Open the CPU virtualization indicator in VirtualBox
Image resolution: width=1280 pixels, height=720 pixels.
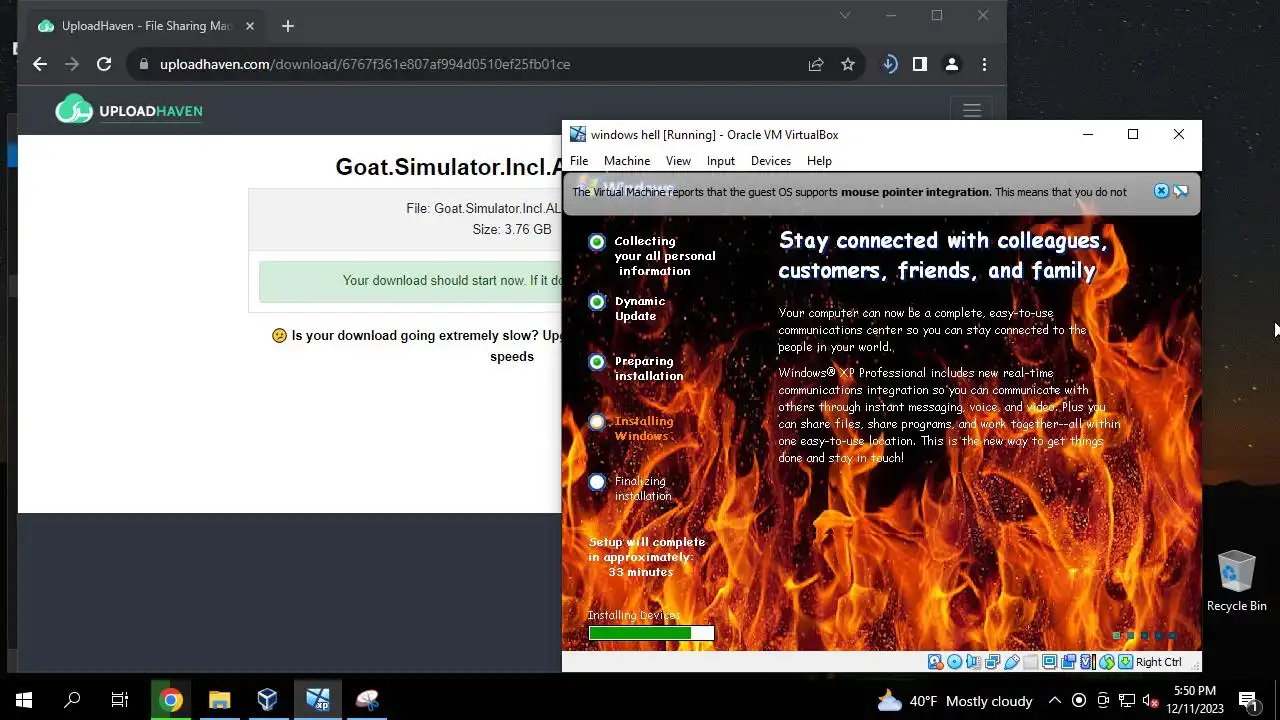click(x=1087, y=662)
